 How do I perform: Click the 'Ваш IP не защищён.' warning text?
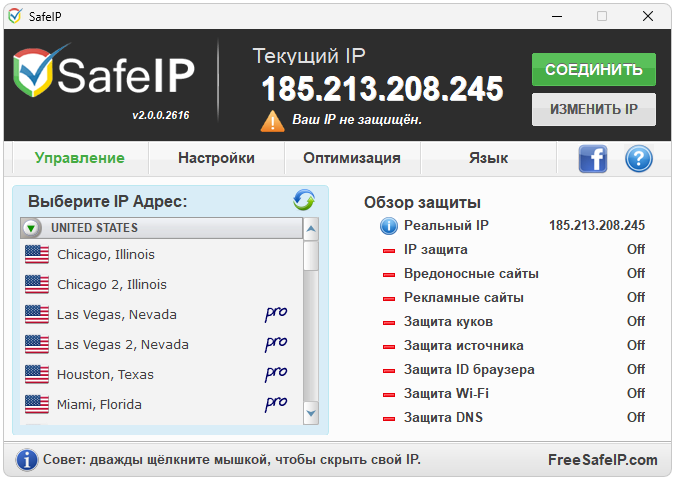(x=357, y=120)
